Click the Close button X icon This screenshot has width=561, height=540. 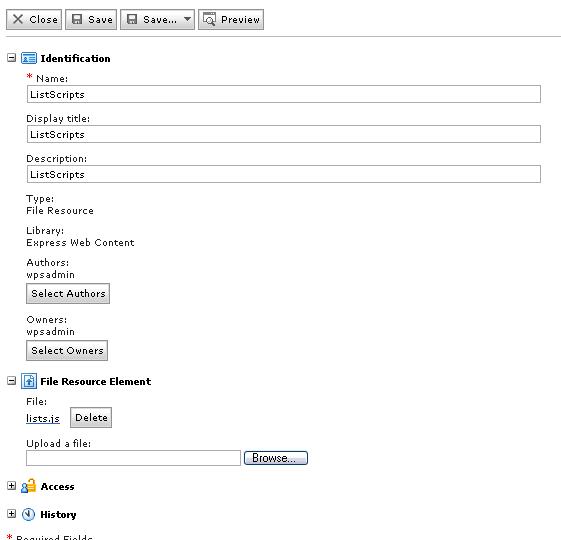(18, 19)
